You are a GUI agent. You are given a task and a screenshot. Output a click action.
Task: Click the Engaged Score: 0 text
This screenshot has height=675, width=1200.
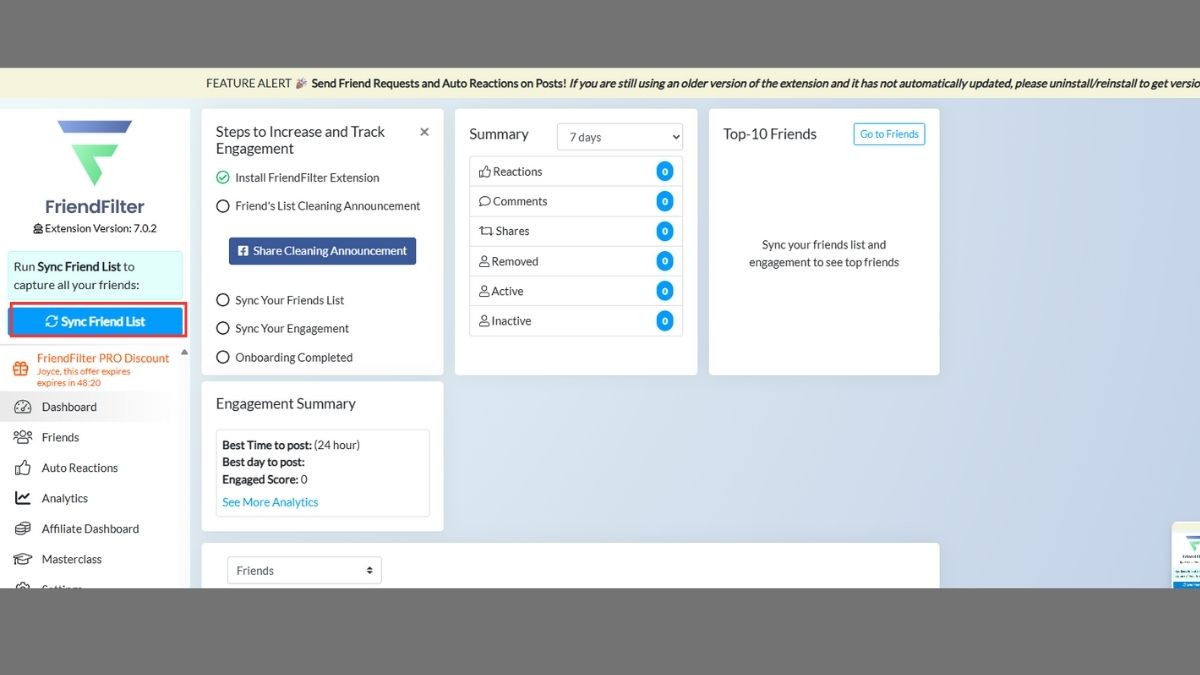265,479
